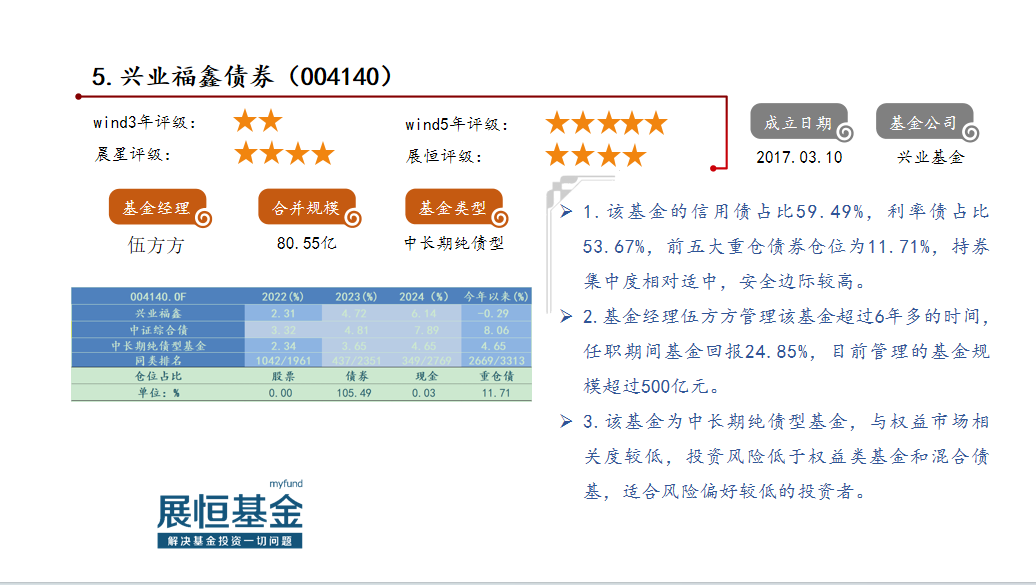Click the 展恒基金 myfund logo
The width and height of the screenshot is (1036, 585).
coord(230,515)
